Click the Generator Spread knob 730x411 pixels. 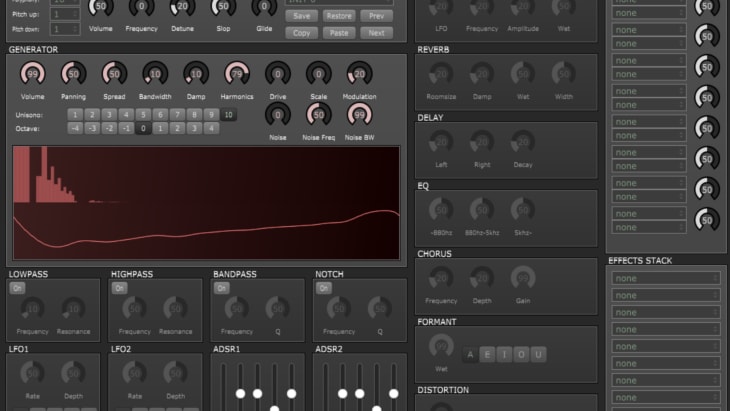click(x=114, y=74)
